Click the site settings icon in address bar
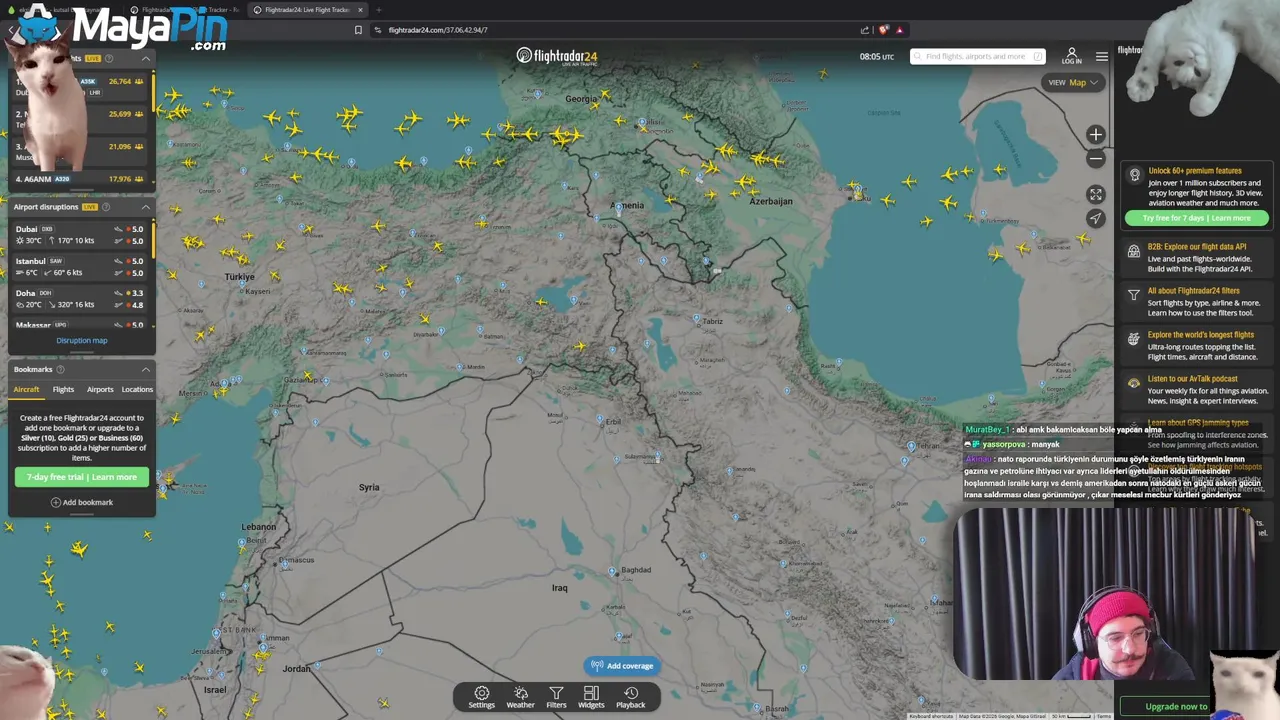This screenshot has height=720, width=1280. (x=377, y=30)
